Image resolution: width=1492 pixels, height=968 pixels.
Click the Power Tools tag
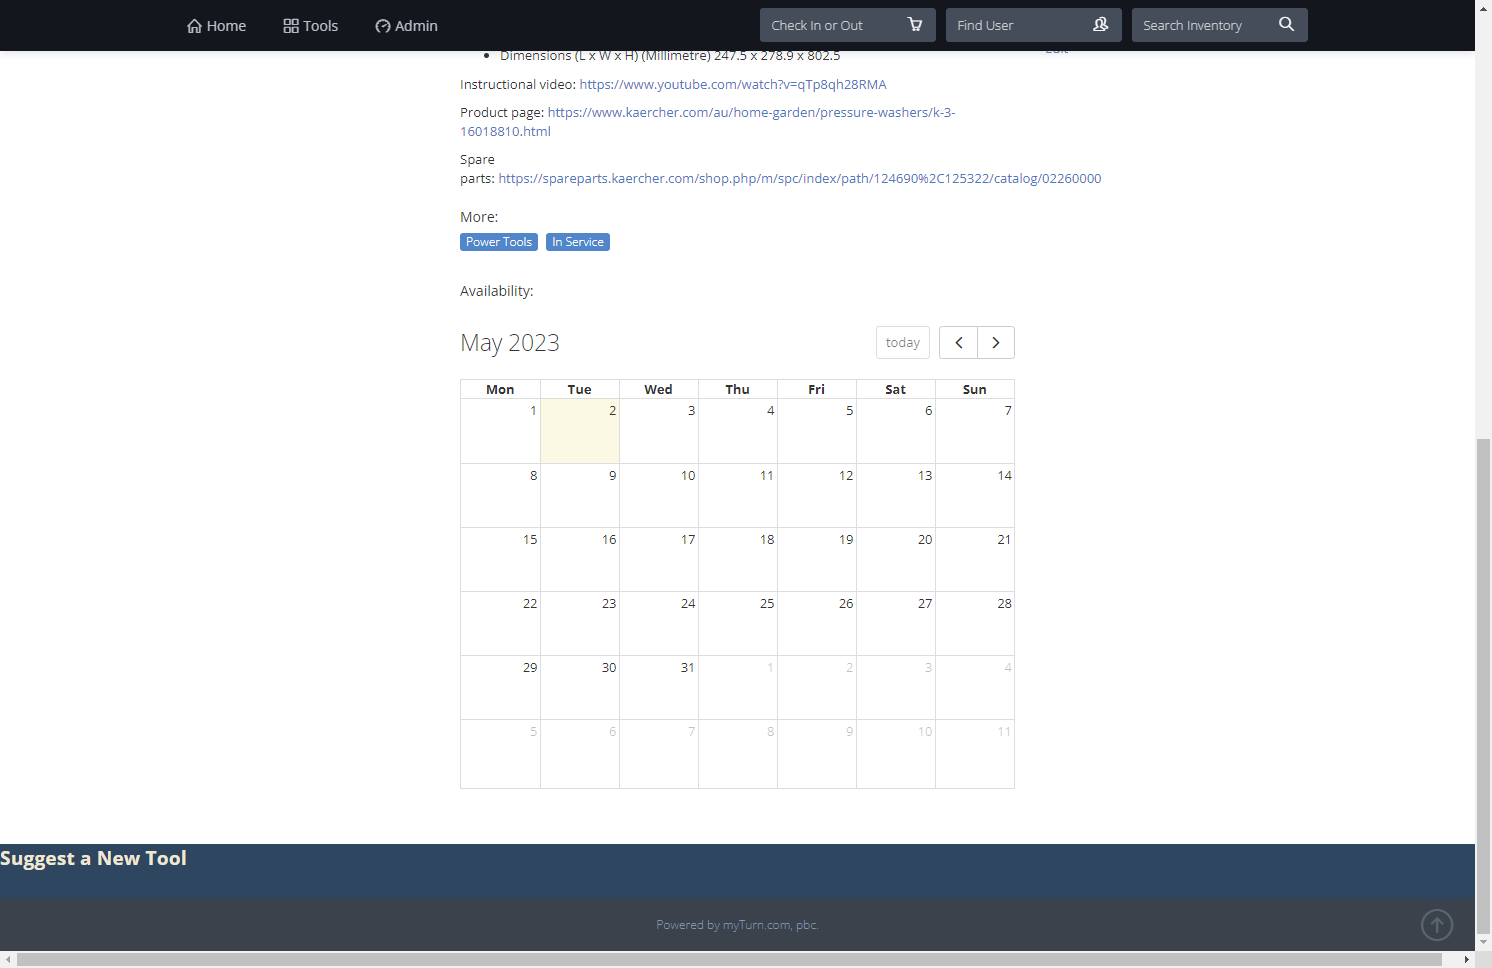pyautogui.click(x=499, y=242)
